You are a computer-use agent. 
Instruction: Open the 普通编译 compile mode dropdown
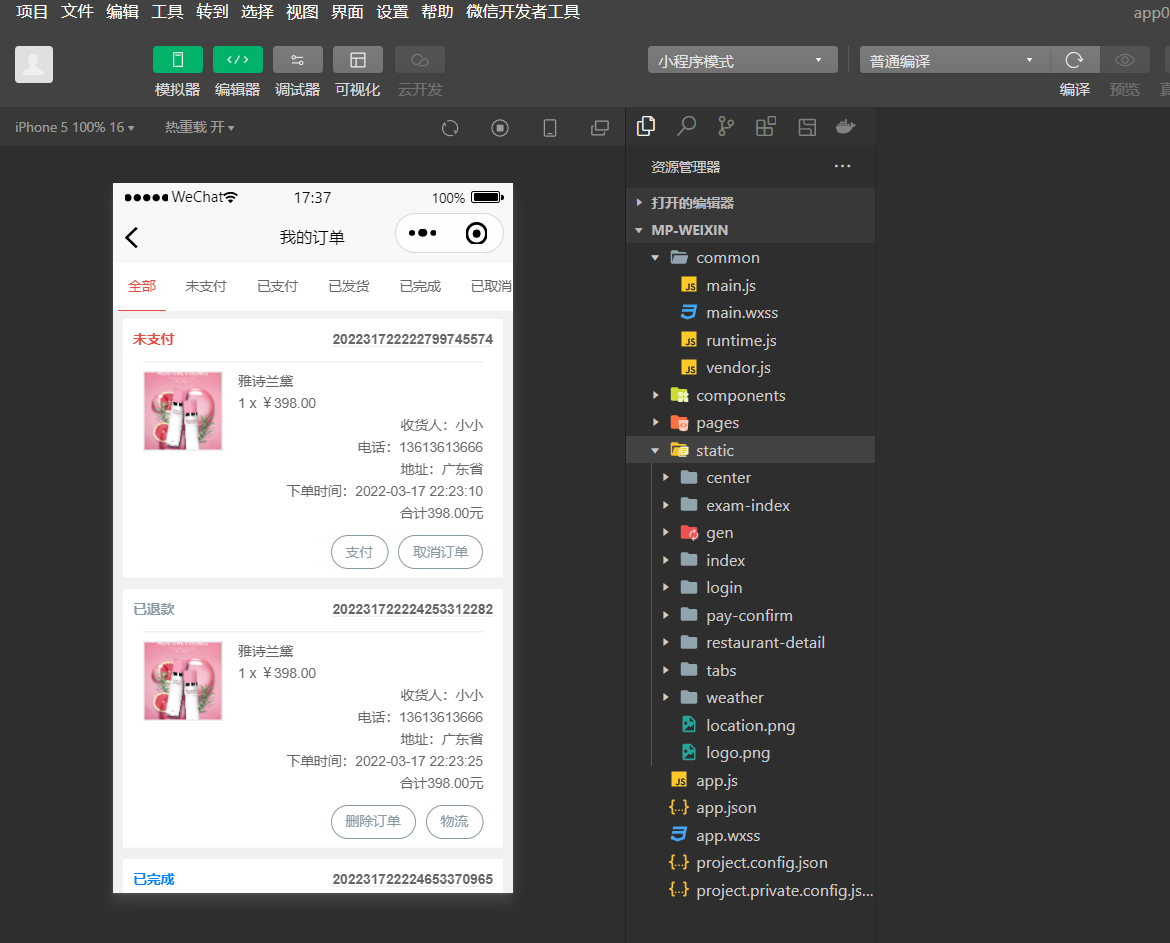tap(954, 60)
